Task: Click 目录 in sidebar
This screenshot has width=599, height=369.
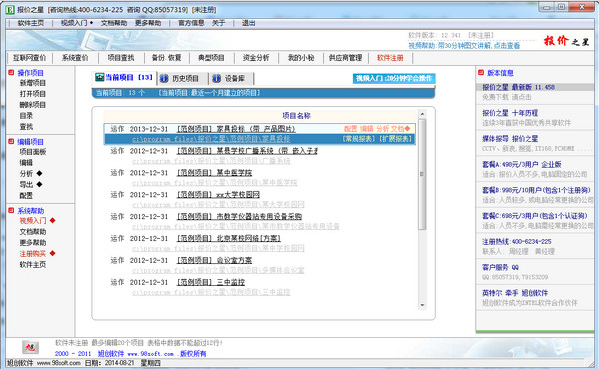Action: pyautogui.click(x=26, y=116)
